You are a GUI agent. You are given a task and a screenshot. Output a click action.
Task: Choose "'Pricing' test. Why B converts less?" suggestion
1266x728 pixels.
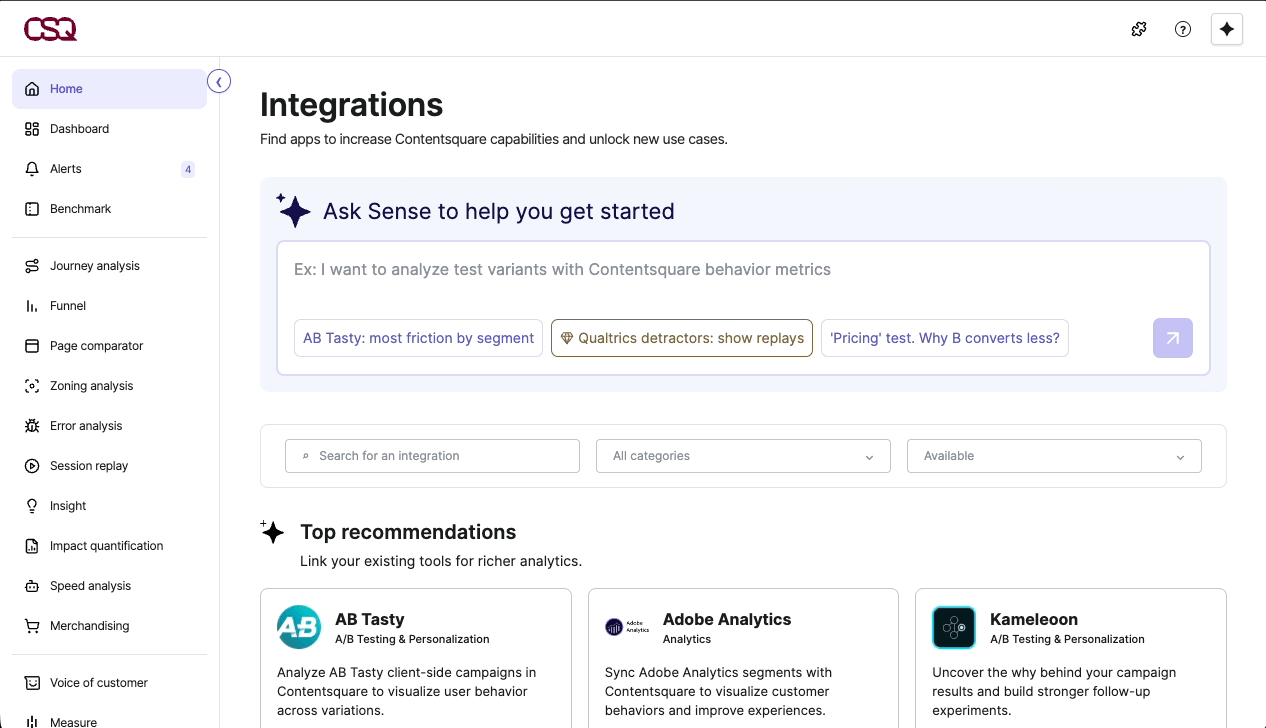[945, 338]
